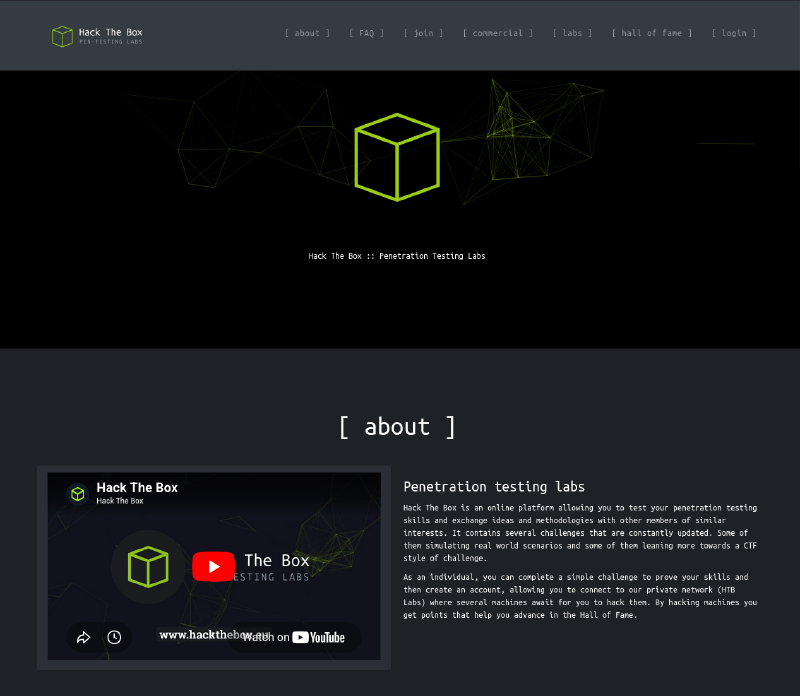Click the Hack The Box channel avatar in video
This screenshot has width=800, height=696.
78,493
